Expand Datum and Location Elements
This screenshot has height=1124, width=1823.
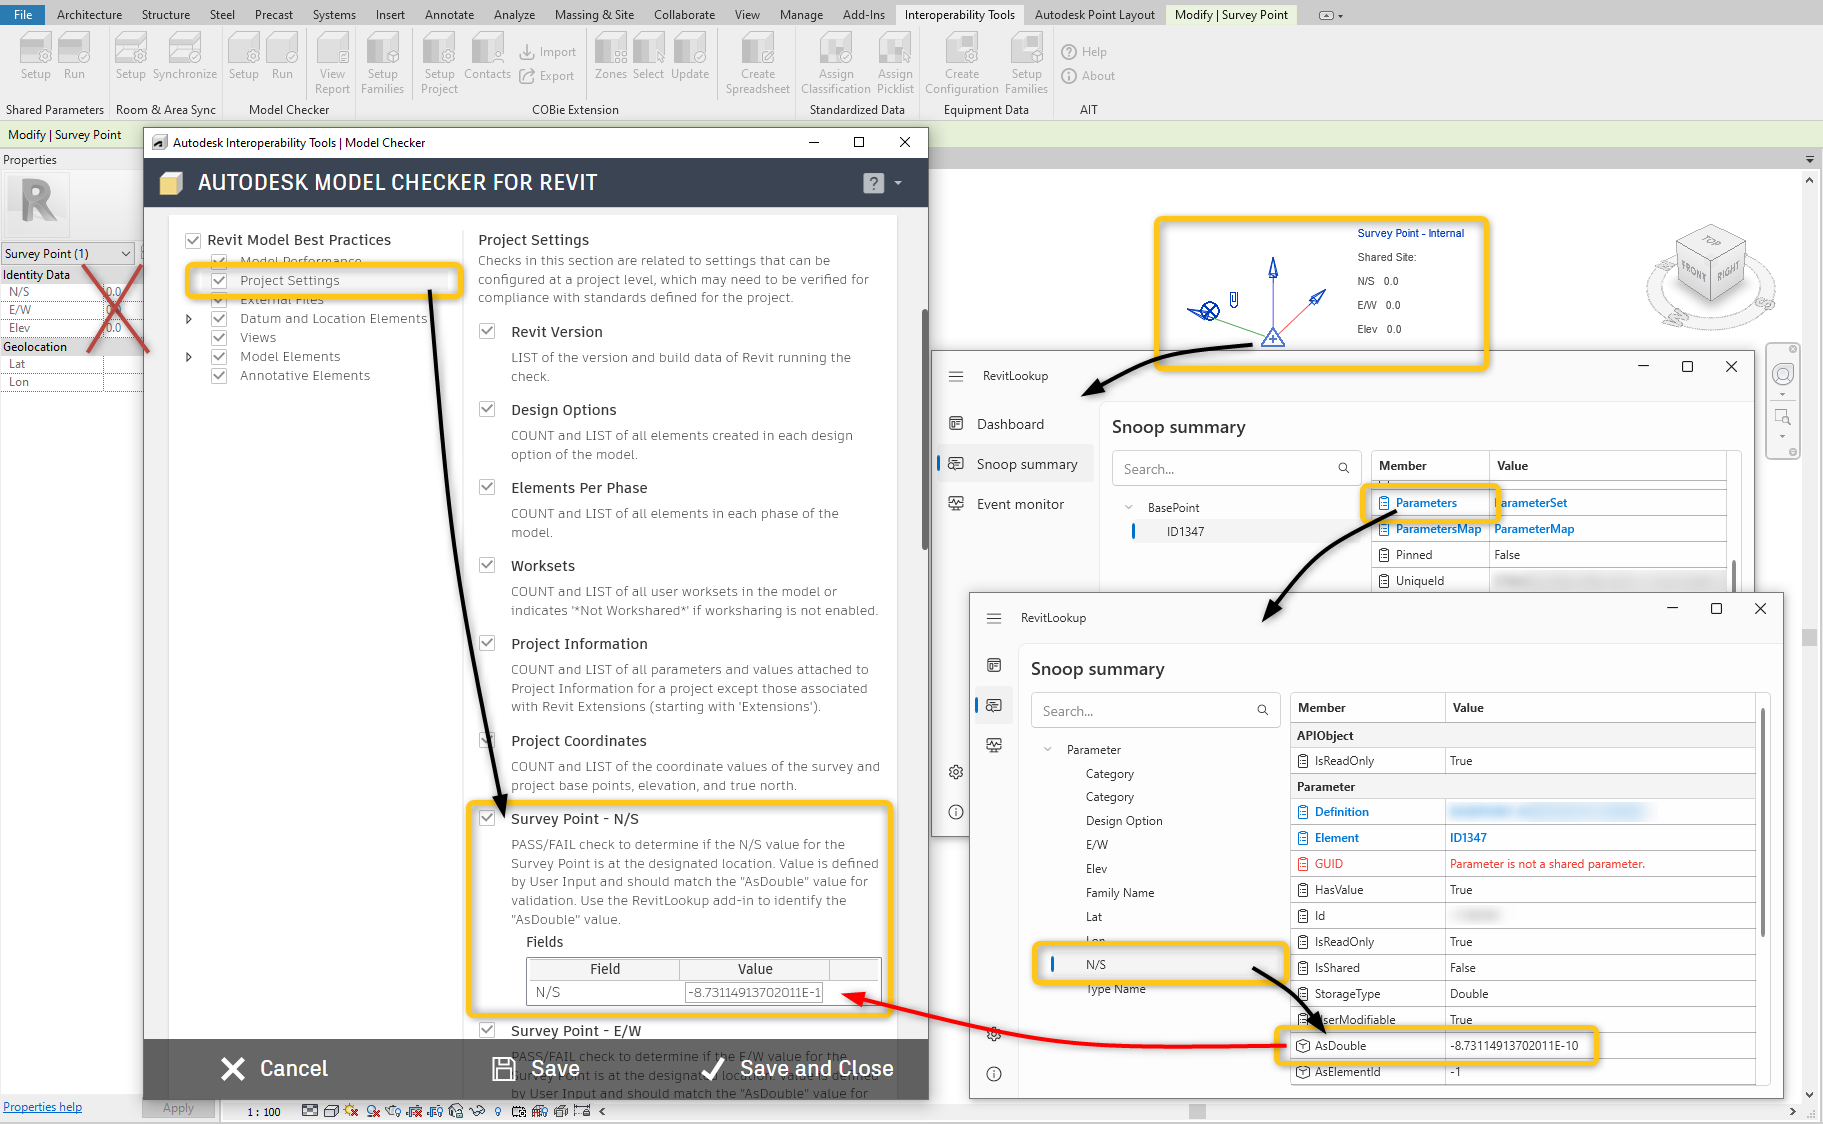(x=189, y=318)
